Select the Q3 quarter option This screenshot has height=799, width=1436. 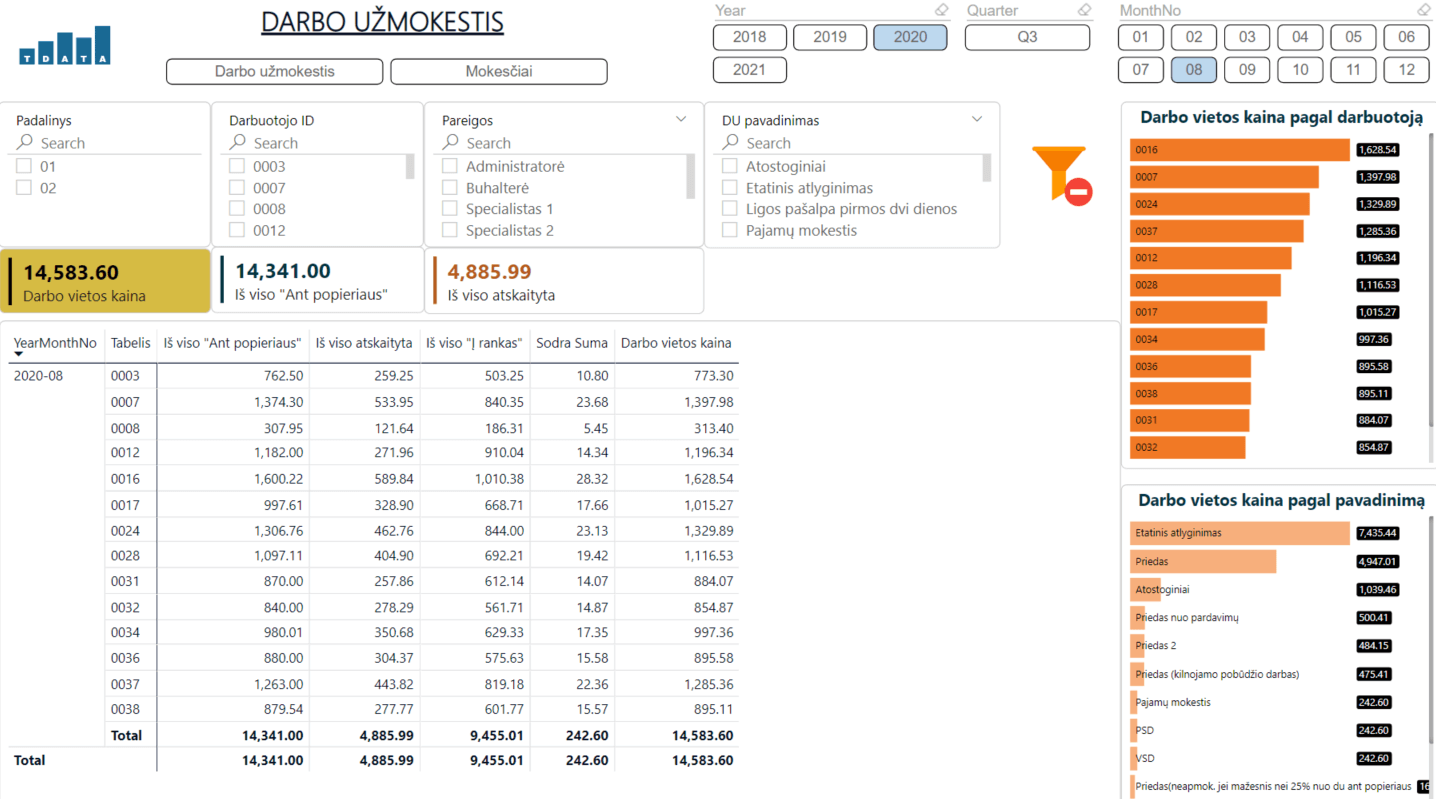(1027, 37)
